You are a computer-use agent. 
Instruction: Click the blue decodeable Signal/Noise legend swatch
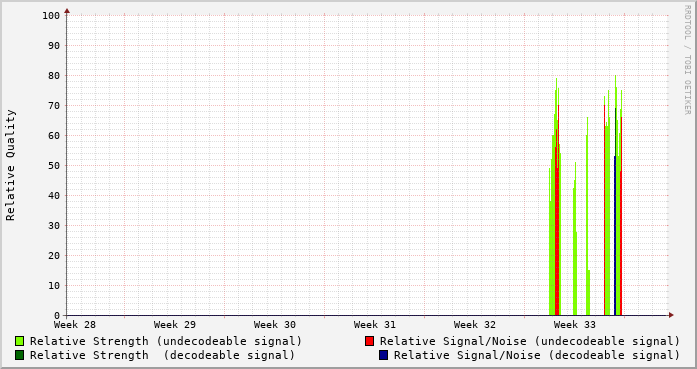384,355
